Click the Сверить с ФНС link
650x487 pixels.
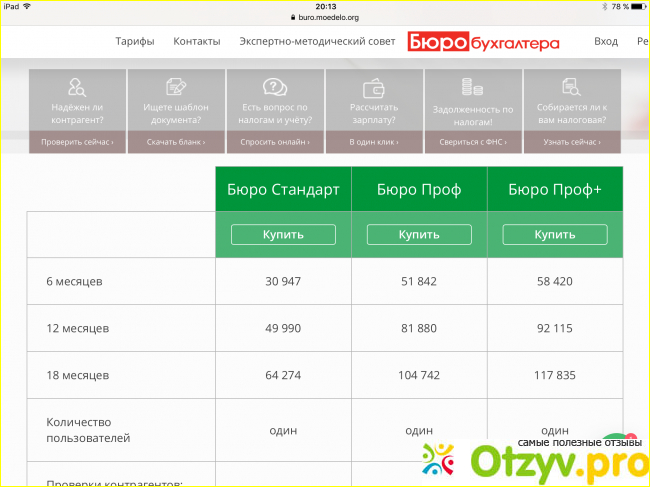coord(472,143)
